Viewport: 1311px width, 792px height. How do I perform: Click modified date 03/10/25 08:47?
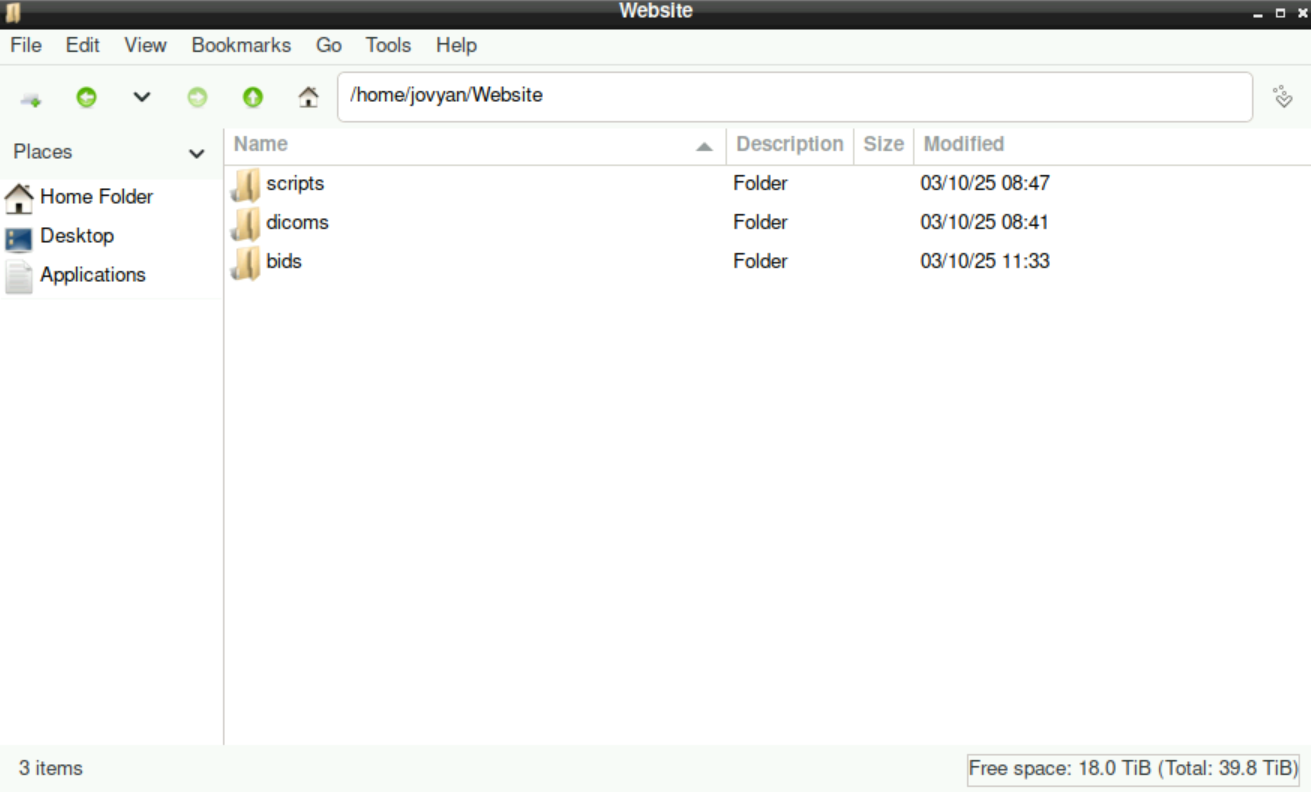(x=985, y=184)
